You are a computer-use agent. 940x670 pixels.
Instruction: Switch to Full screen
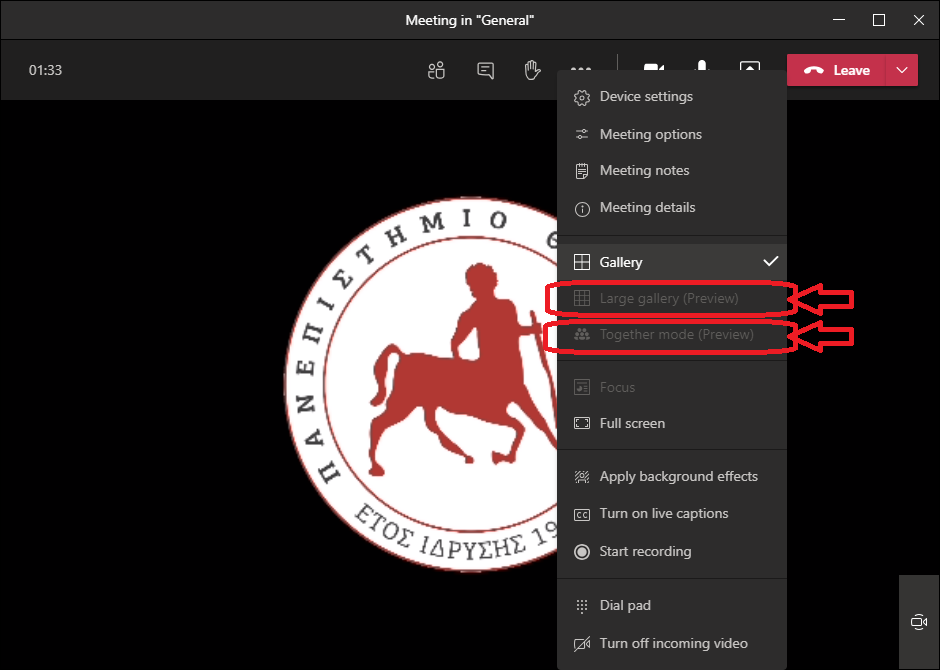[672, 423]
